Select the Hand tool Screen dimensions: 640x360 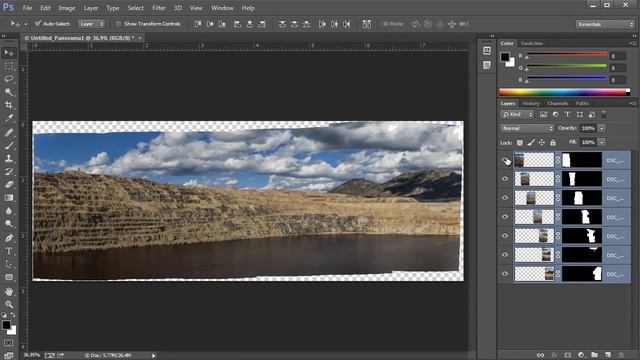(9, 291)
